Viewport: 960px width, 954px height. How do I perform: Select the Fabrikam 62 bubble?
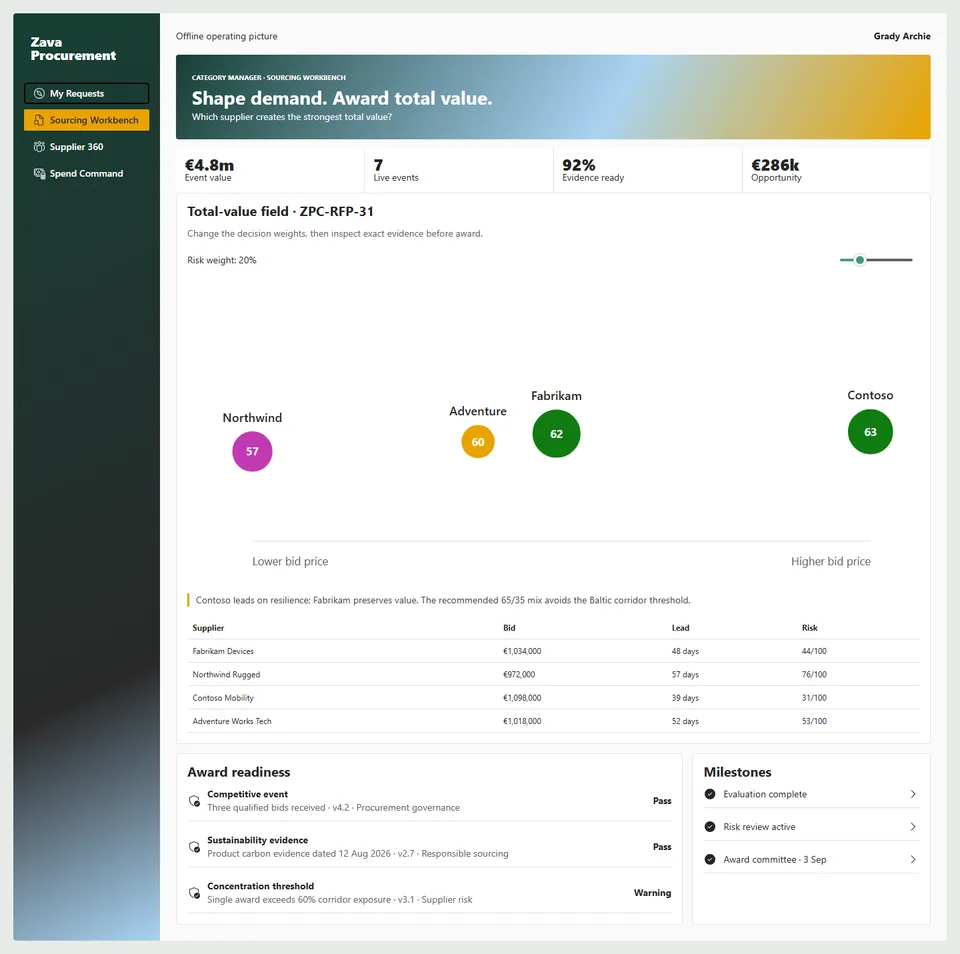click(x=556, y=434)
